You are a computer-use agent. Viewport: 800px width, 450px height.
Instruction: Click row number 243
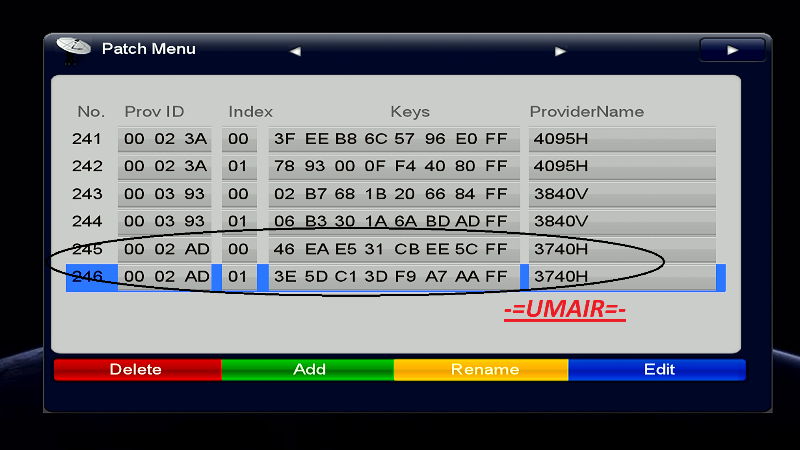[x=87, y=194]
